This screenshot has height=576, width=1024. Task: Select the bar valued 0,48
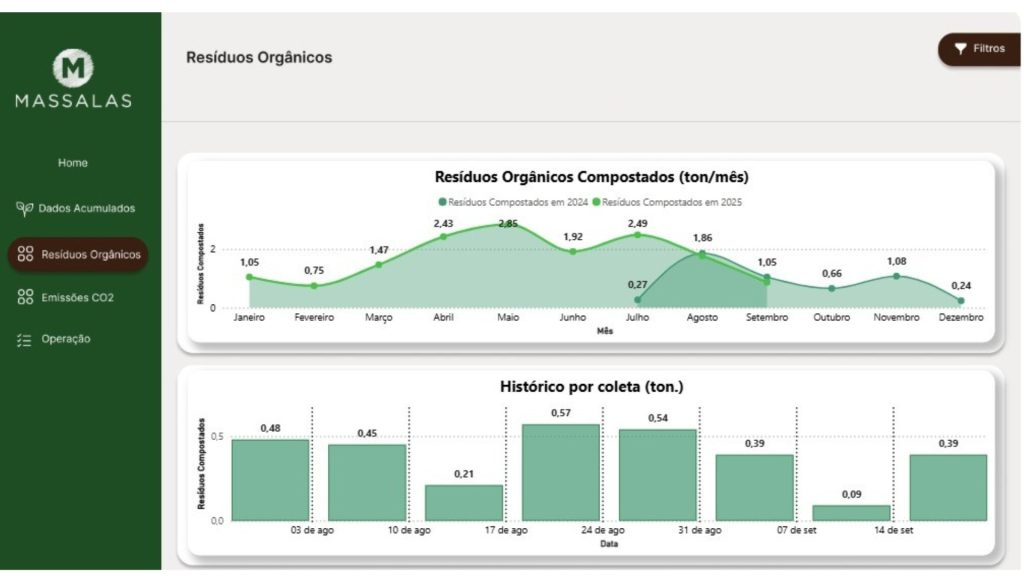point(270,480)
